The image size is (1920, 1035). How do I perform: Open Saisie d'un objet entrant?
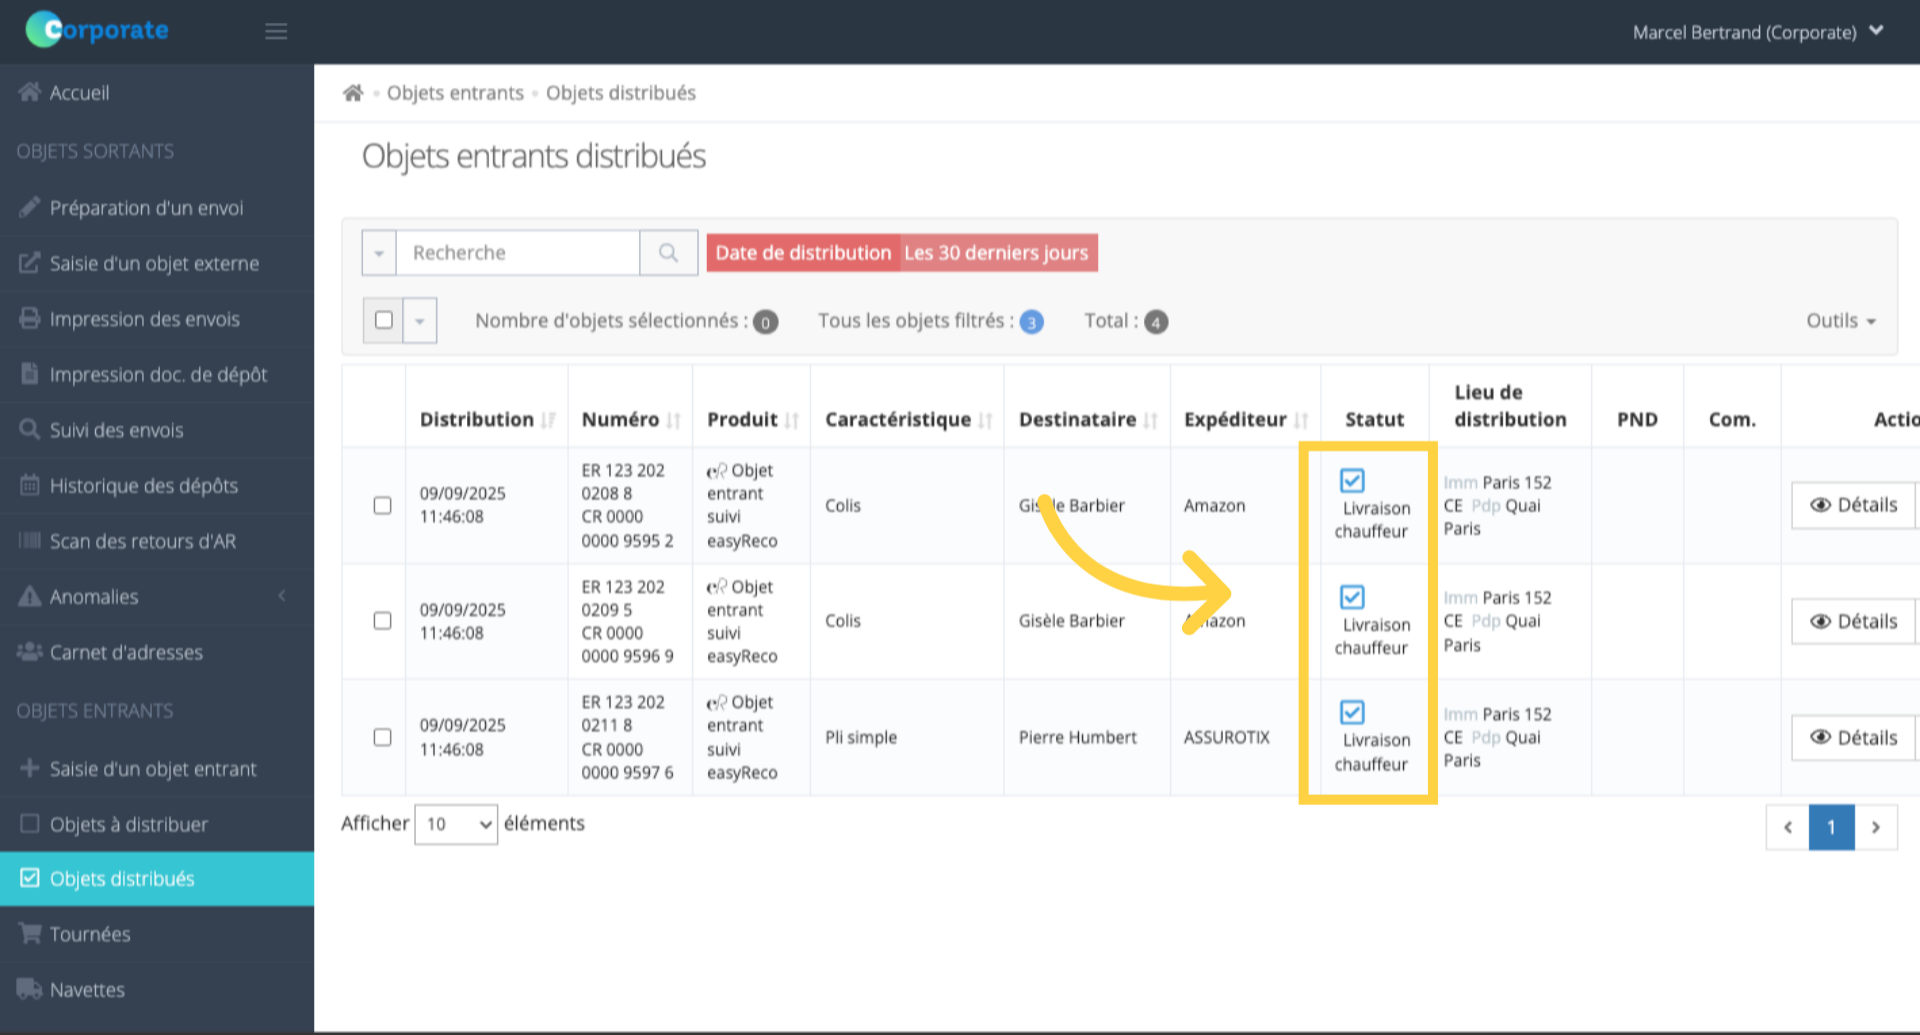coord(157,769)
